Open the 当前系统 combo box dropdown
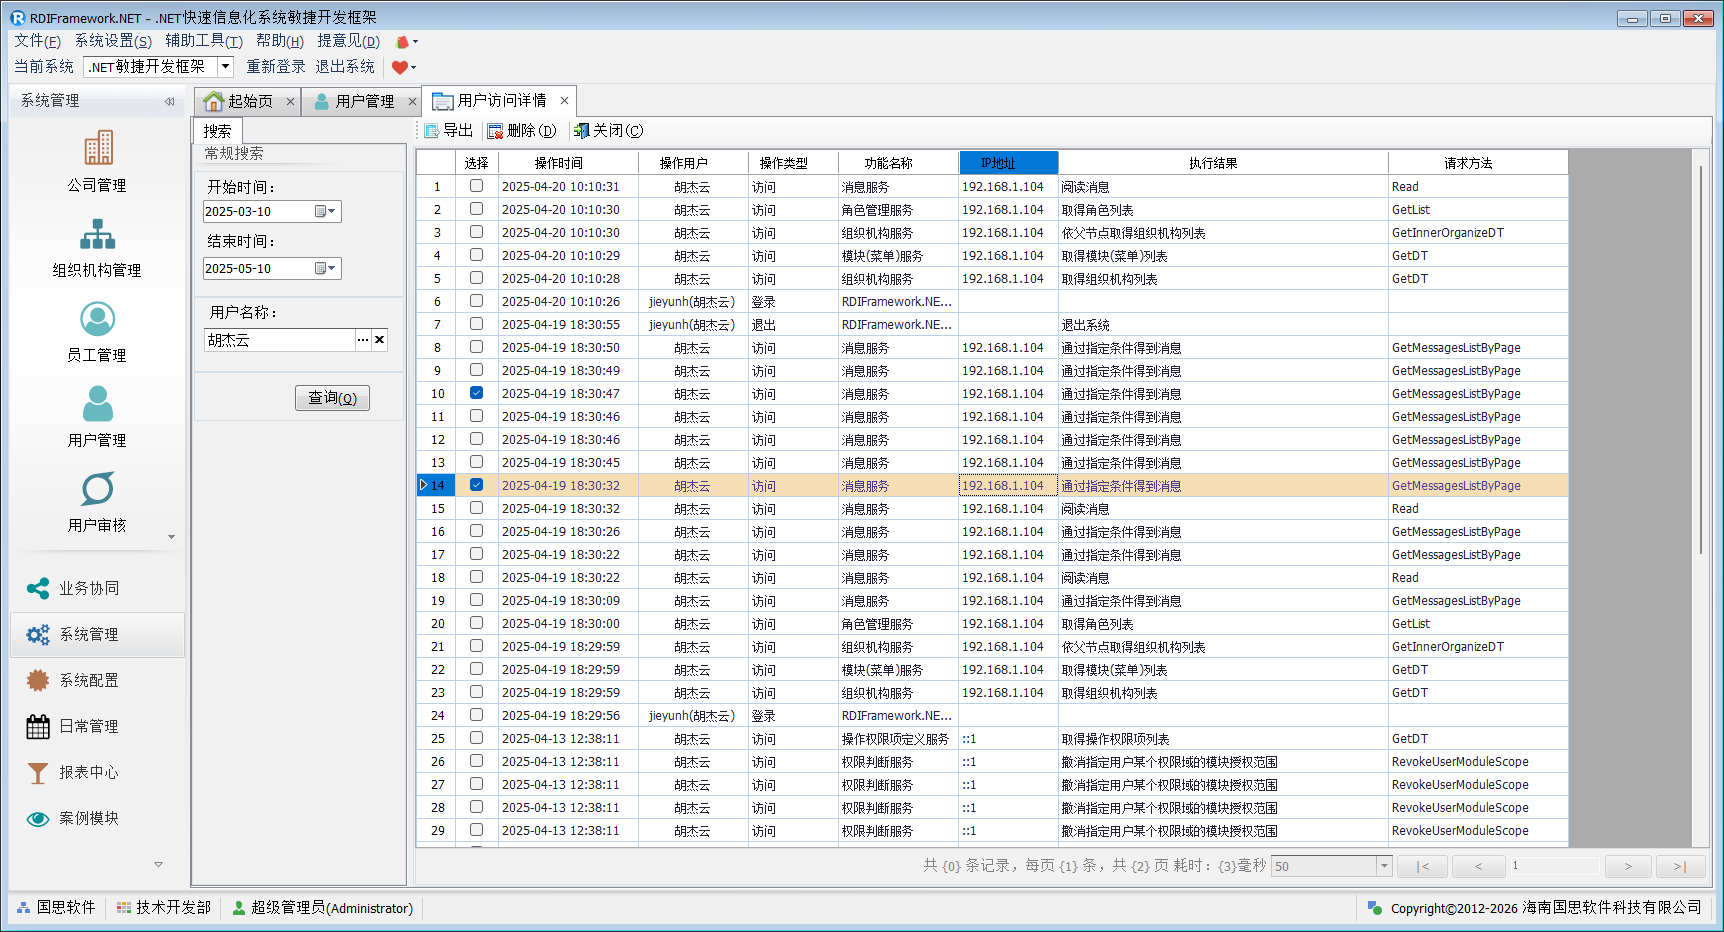Viewport: 1724px width, 932px height. [x=226, y=67]
